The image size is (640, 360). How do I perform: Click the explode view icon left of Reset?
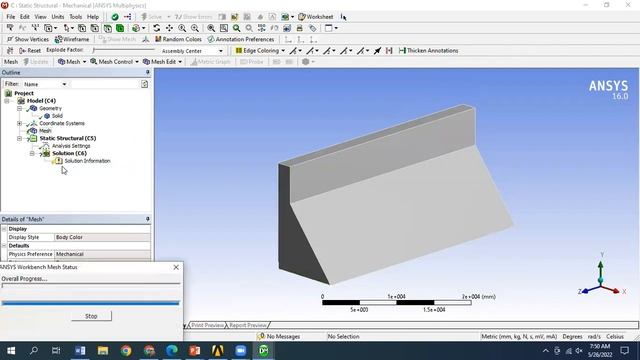10,51
